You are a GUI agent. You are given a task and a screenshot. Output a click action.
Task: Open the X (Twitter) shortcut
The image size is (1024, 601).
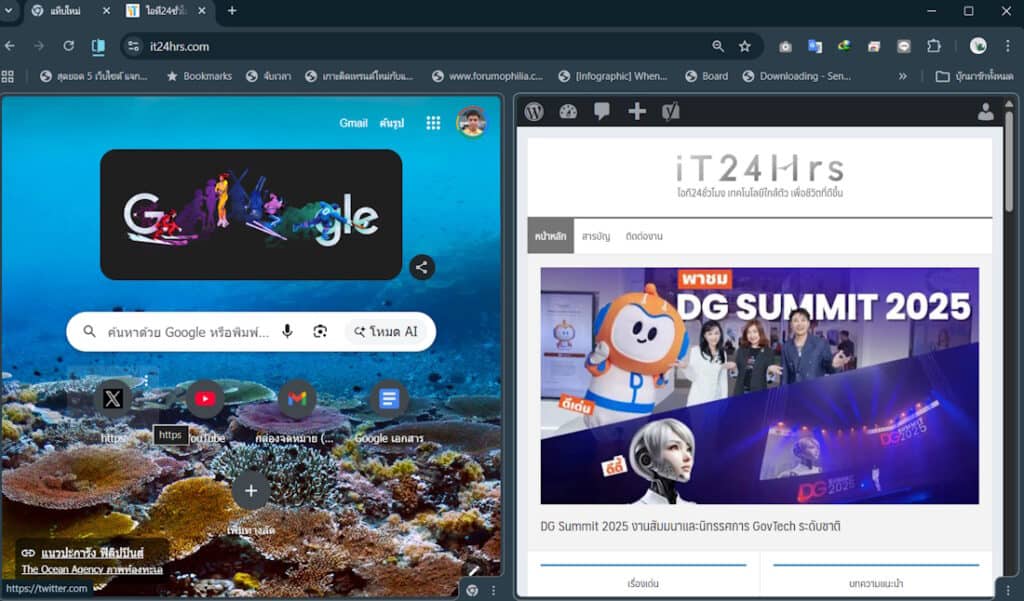(x=113, y=398)
